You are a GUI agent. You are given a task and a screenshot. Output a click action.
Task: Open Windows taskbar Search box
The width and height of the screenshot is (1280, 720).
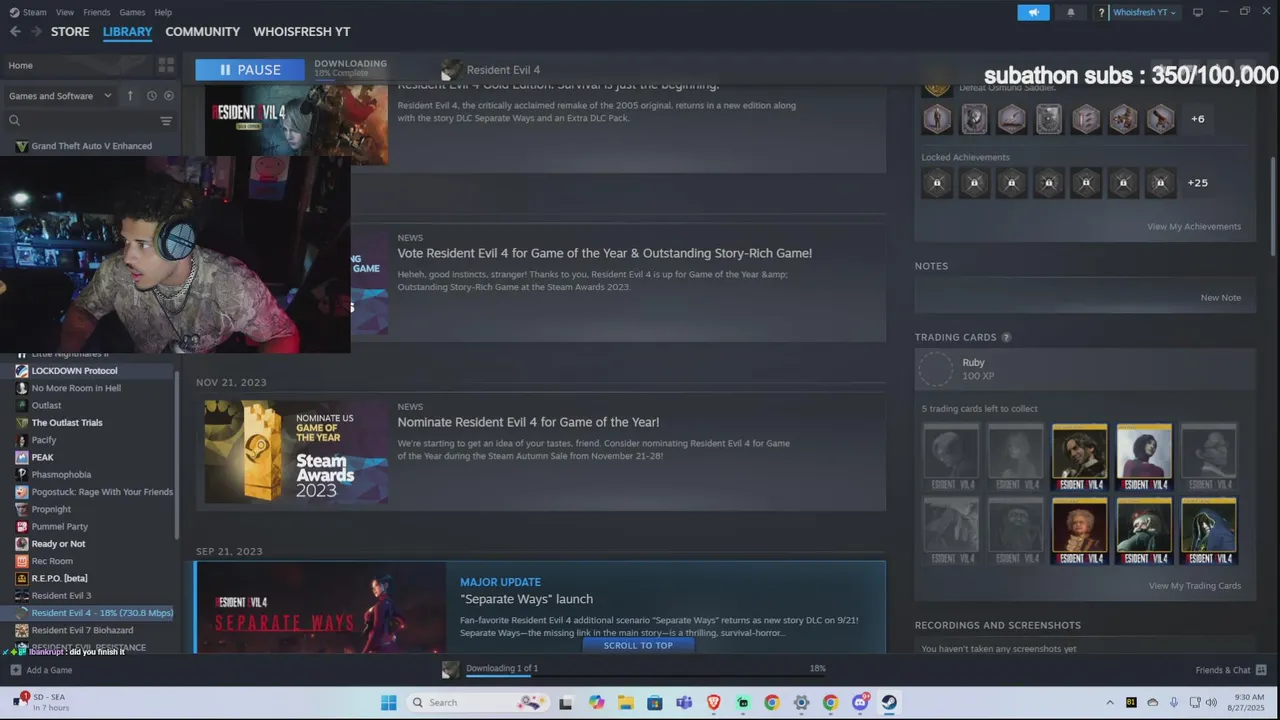pyautogui.click(x=477, y=703)
